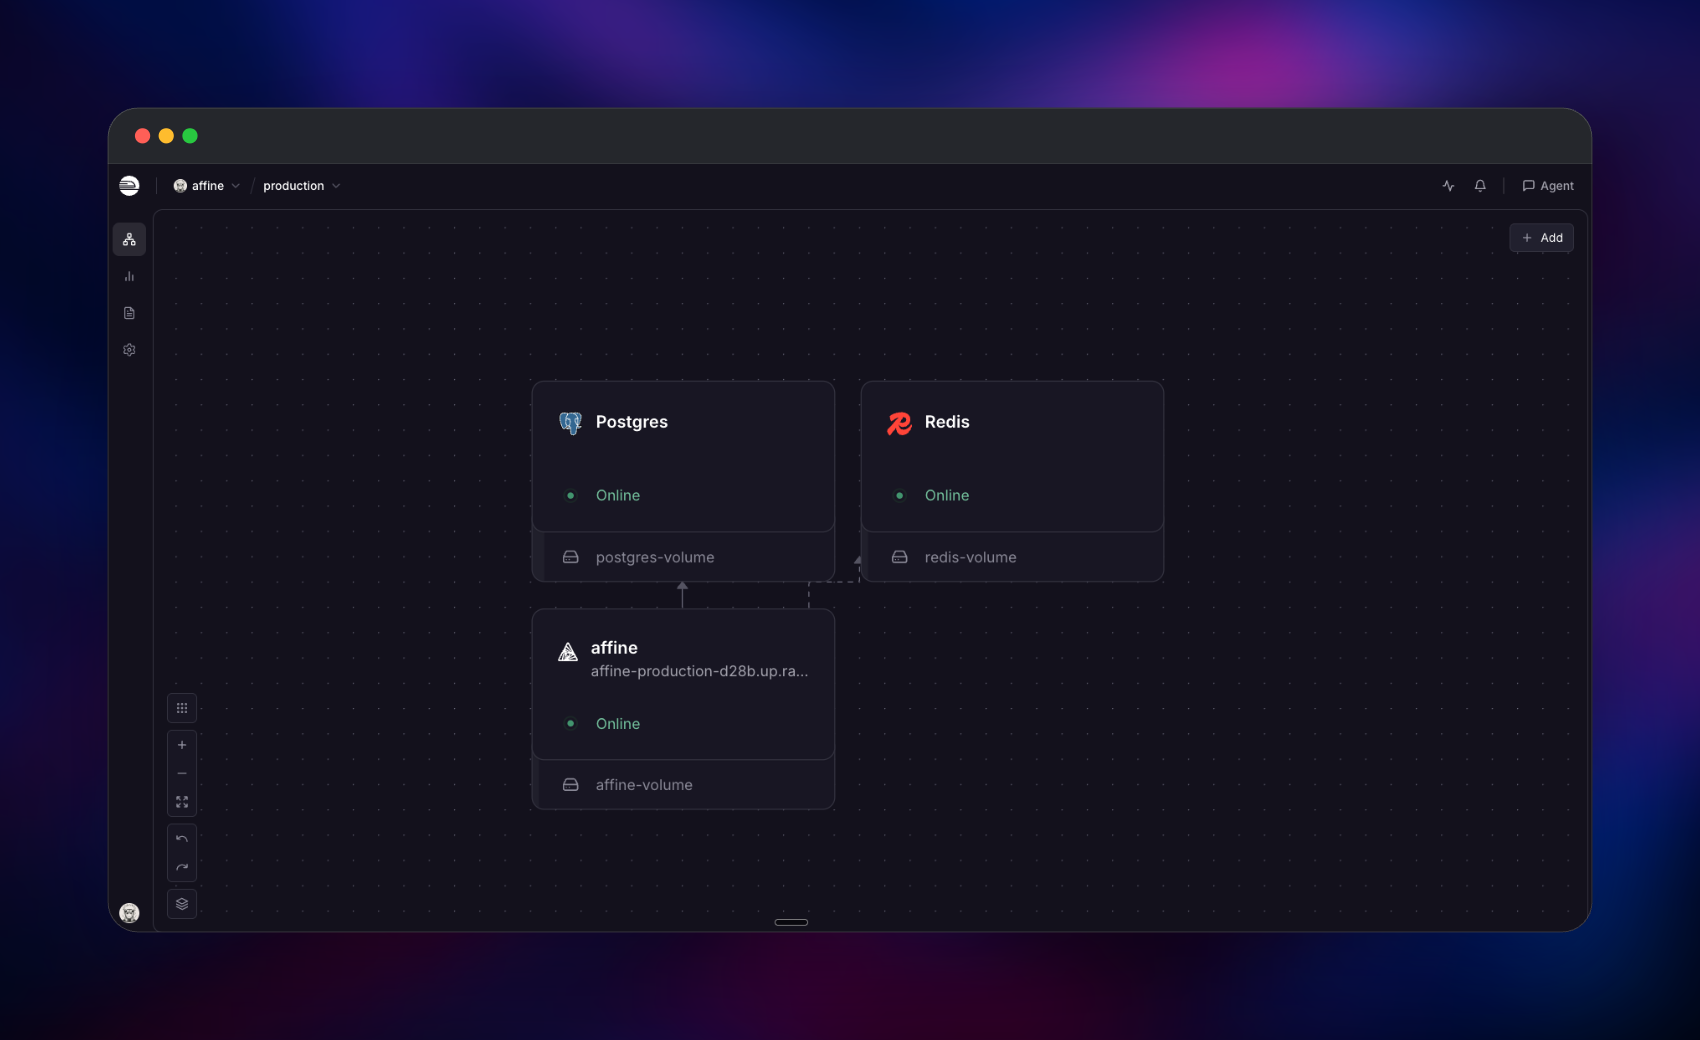This screenshot has width=1700, height=1040.
Task: Click the Postgres elephant icon
Action: click(570, 423)
